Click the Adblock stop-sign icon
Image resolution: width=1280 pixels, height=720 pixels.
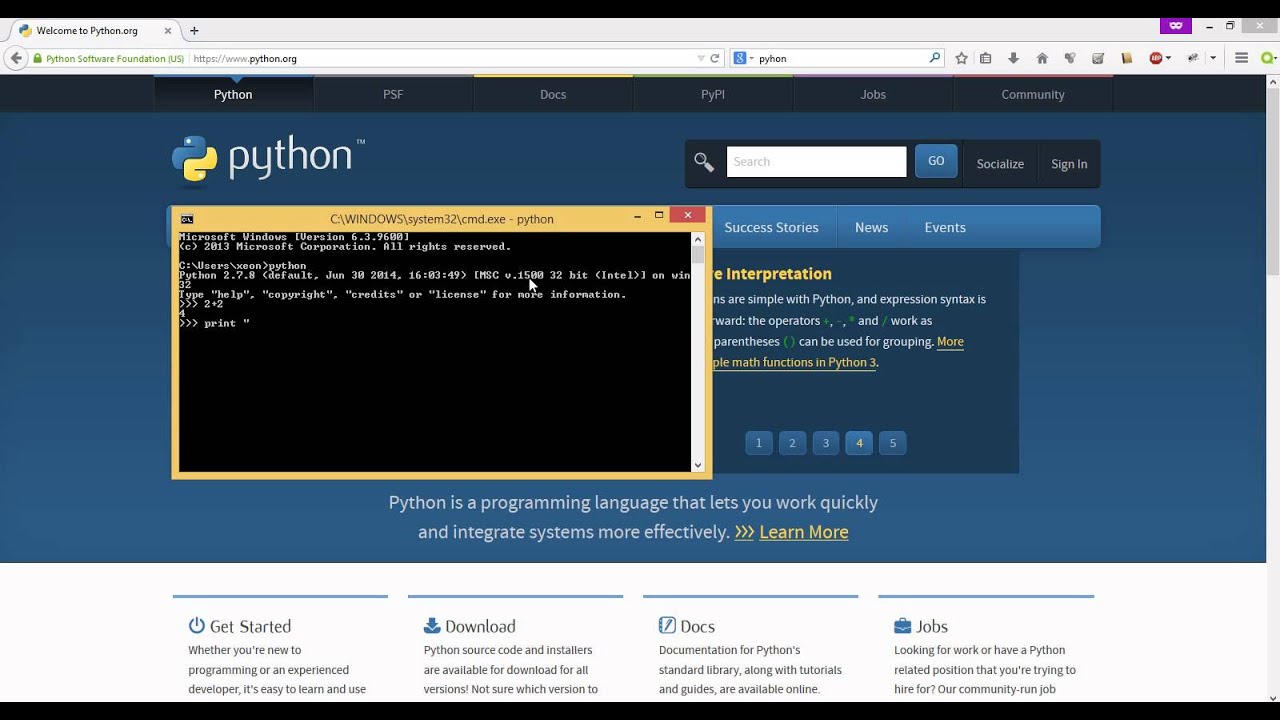[x=1156, y=58]
